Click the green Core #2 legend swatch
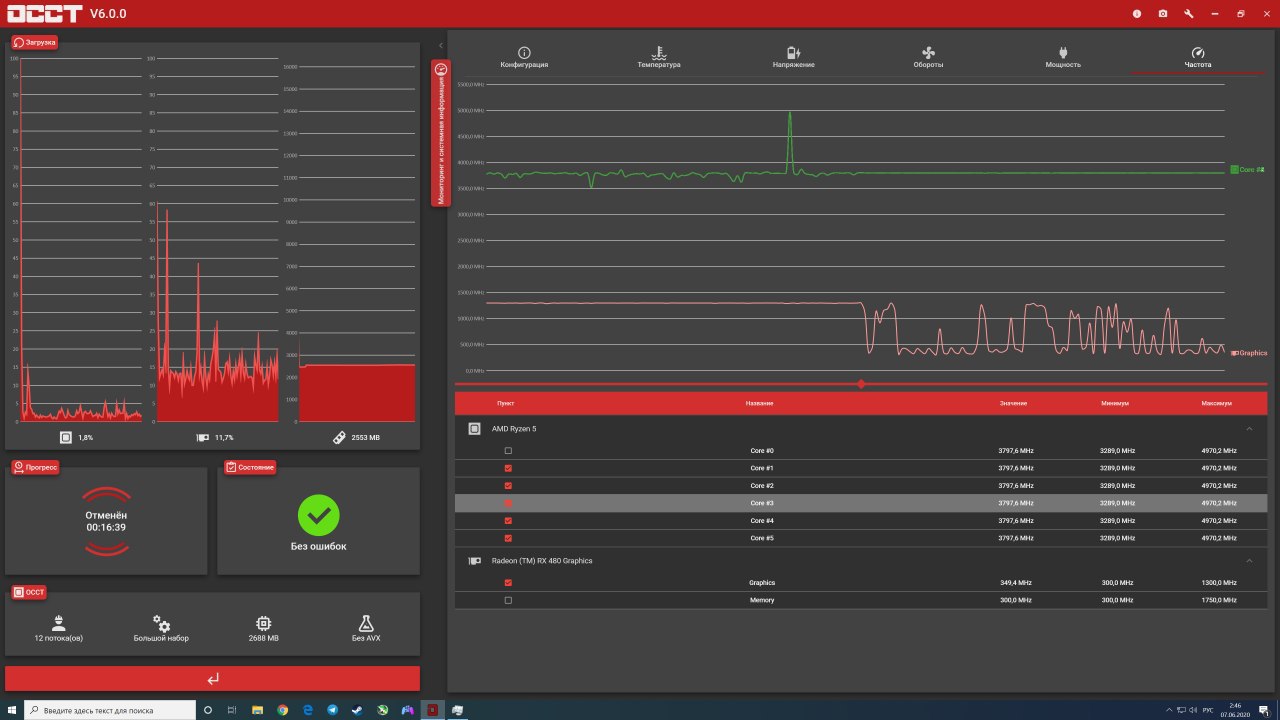 [1234, 170]
